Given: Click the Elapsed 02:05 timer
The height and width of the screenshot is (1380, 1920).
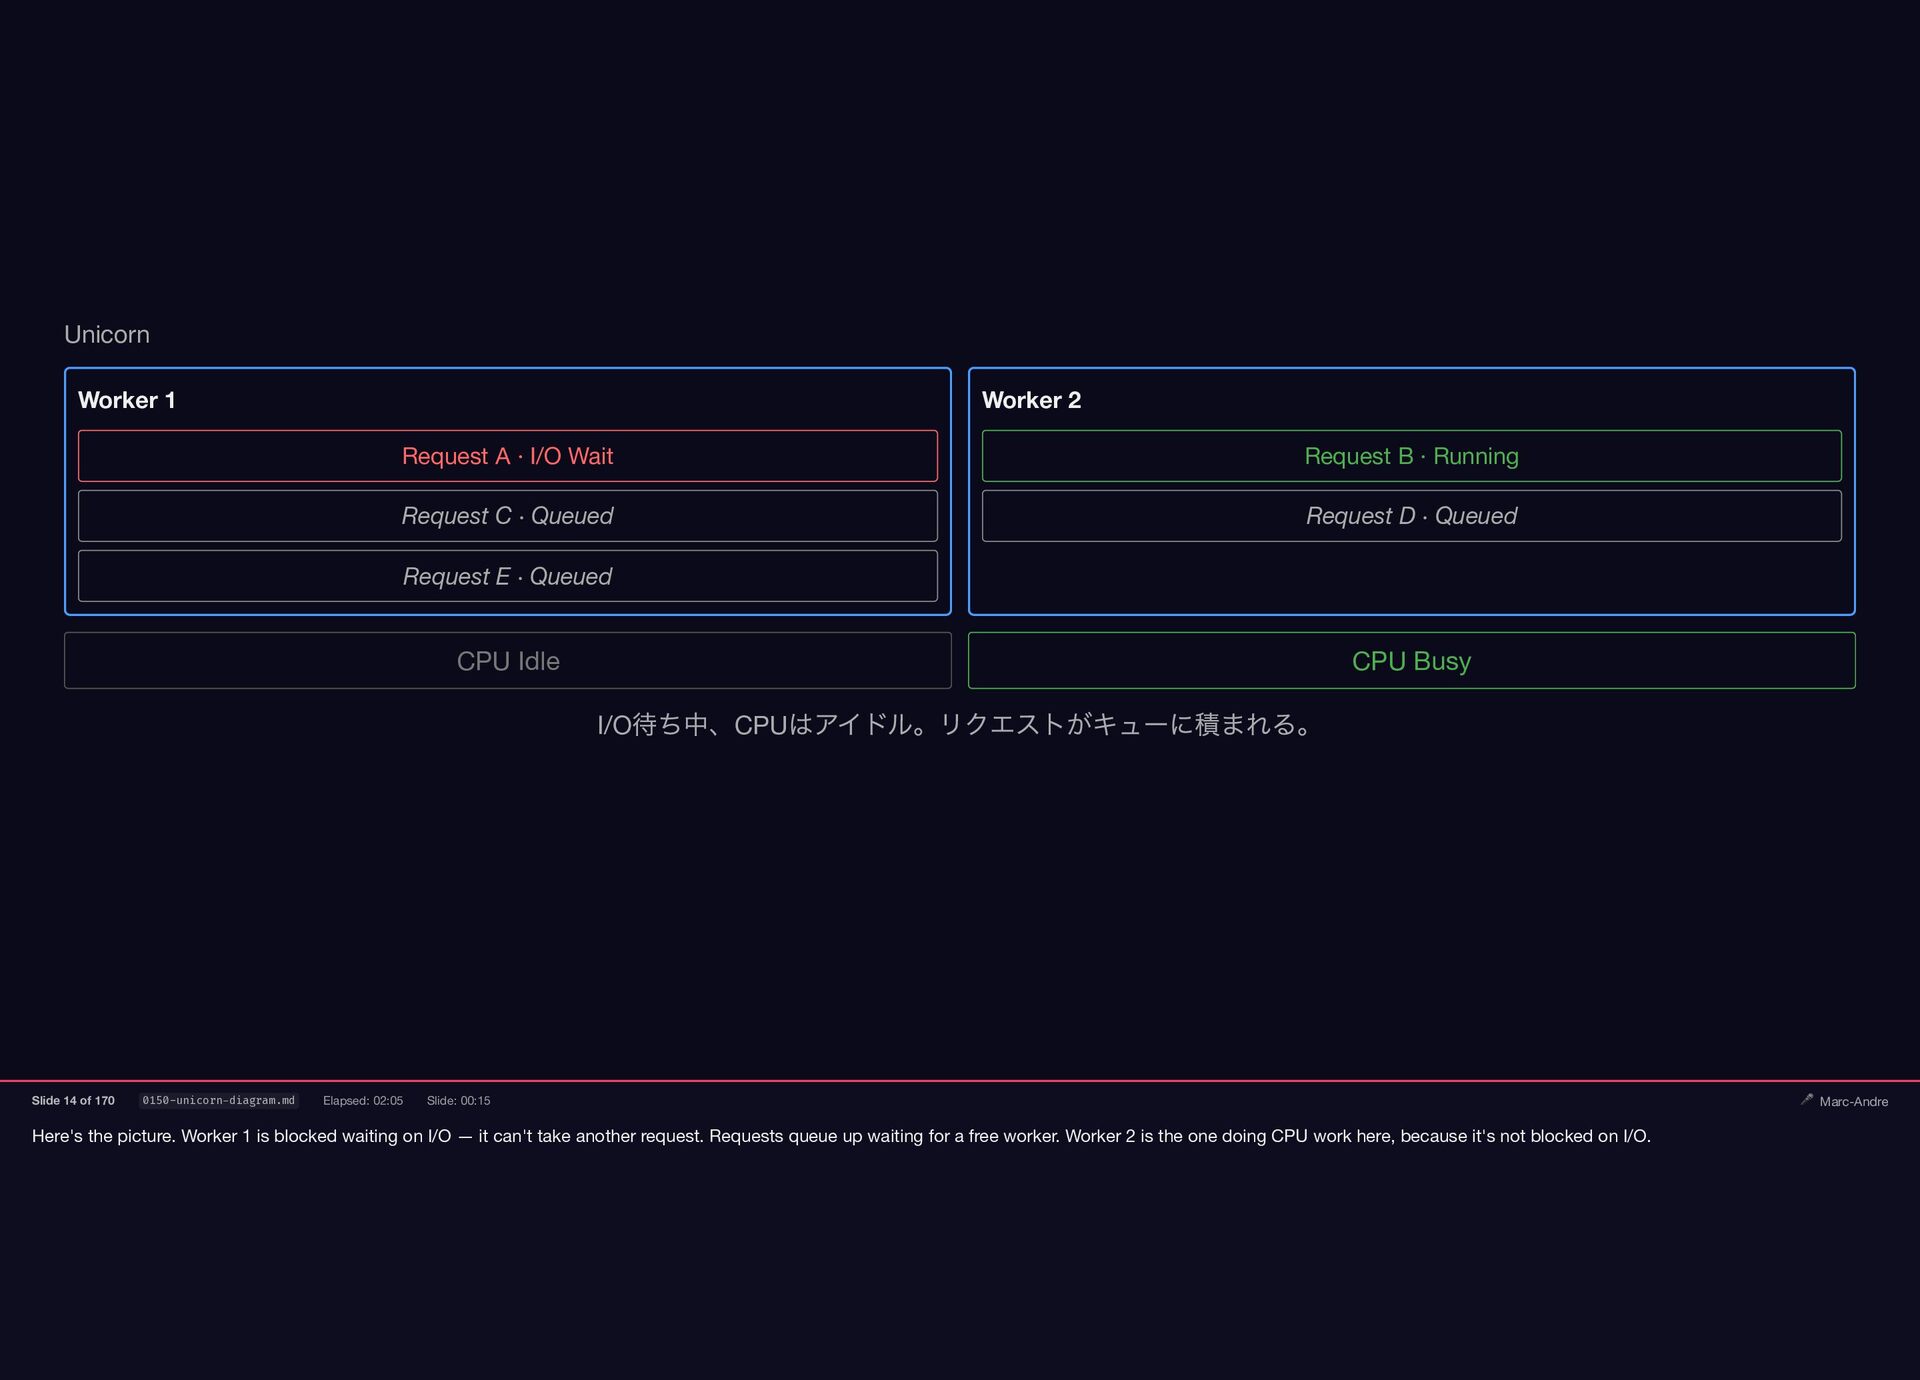Looking at the screenshot, I should coord(362,1100).
